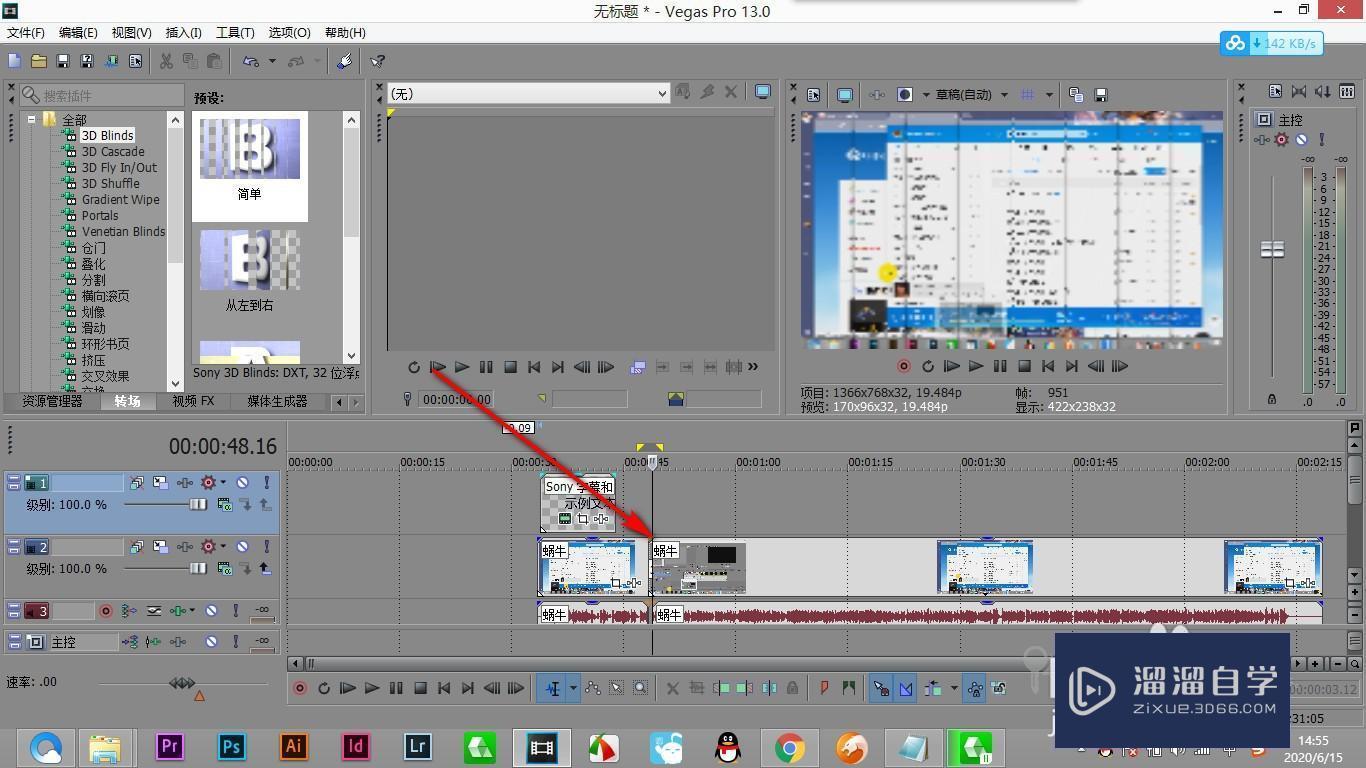This screenshot has height=768, width=1366.
Task: Save preview snapshot to file icon
Action: pyautogui.click(x=1100, y=95)
